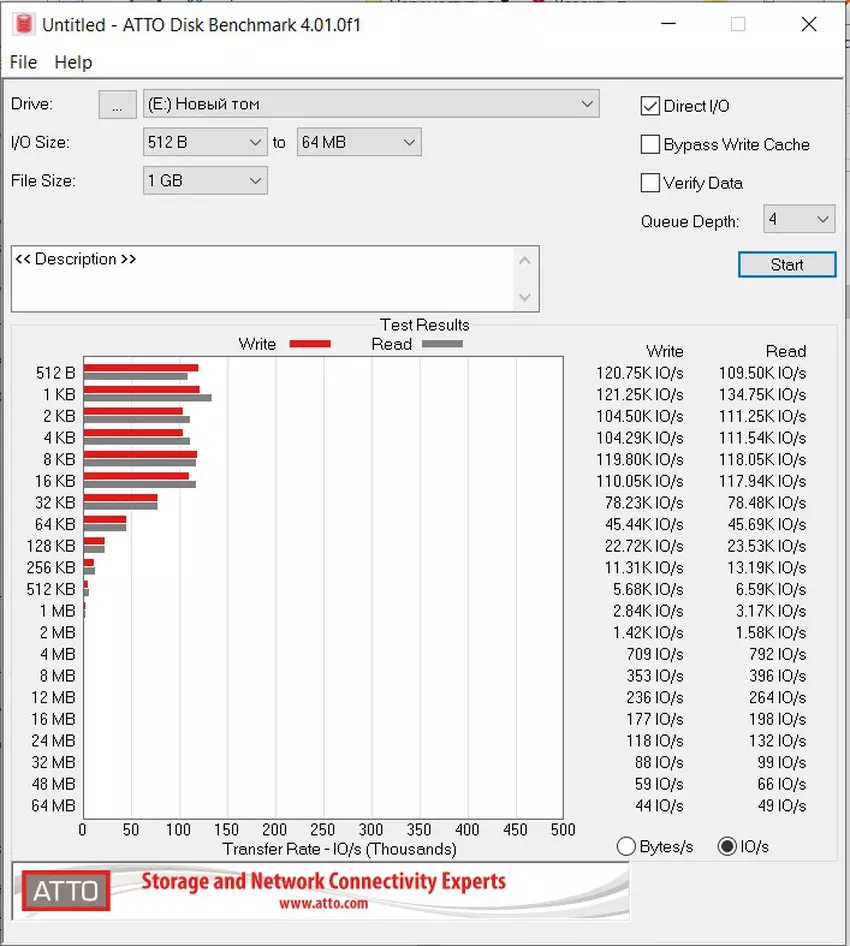Screen dimensions: 850x946
Task: Select the IO/s radio button
Action: click(x=727, y=847)
